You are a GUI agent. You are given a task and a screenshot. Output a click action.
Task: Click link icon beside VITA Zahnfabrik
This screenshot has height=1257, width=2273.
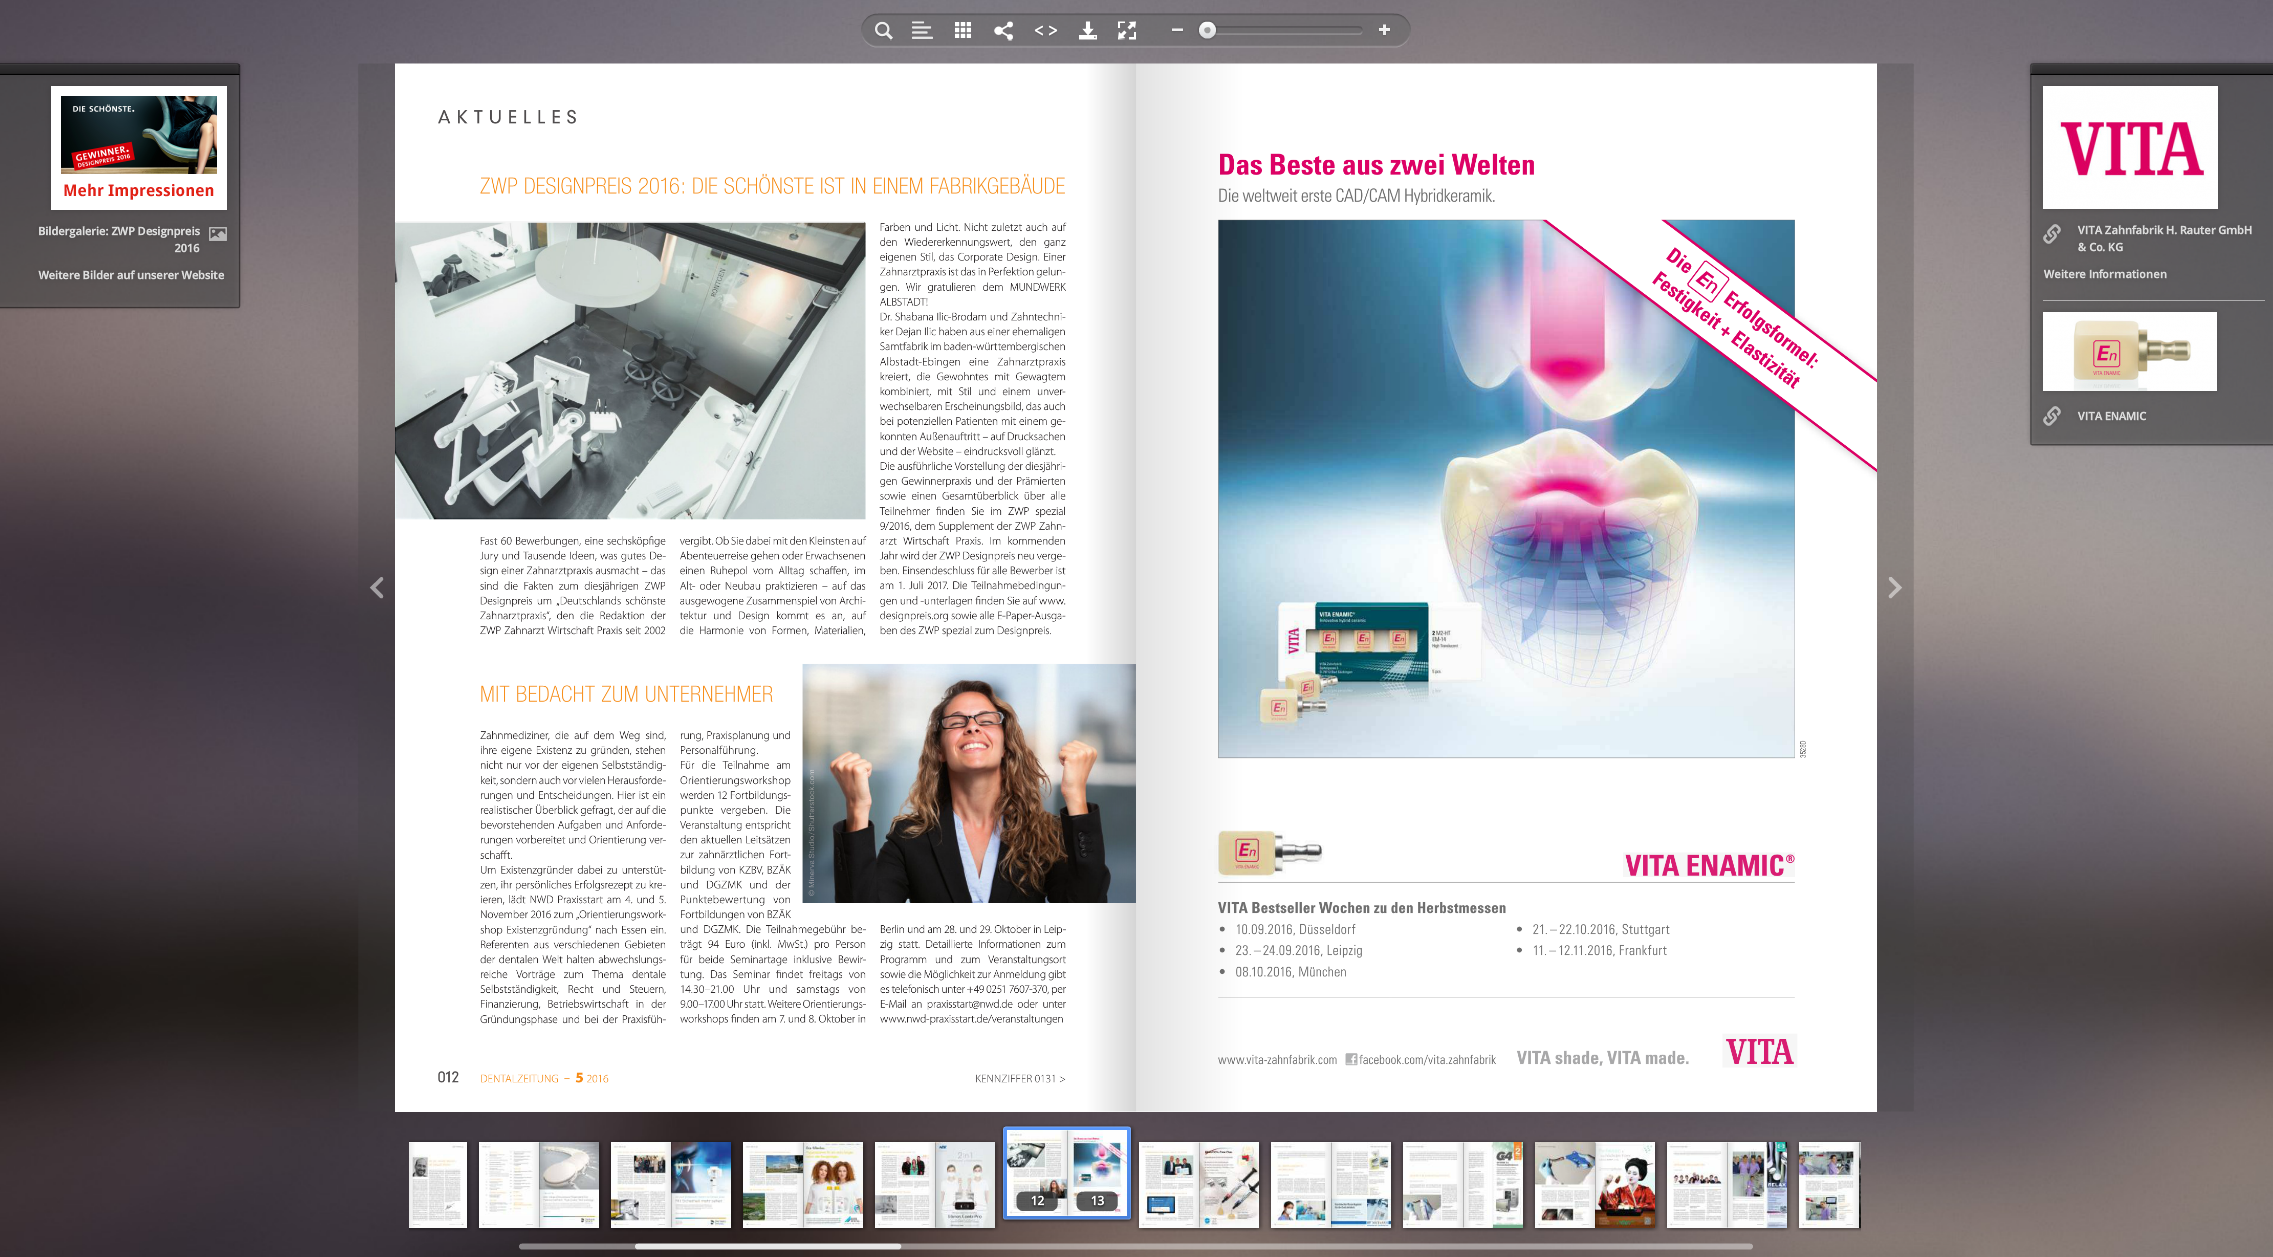2052,234
